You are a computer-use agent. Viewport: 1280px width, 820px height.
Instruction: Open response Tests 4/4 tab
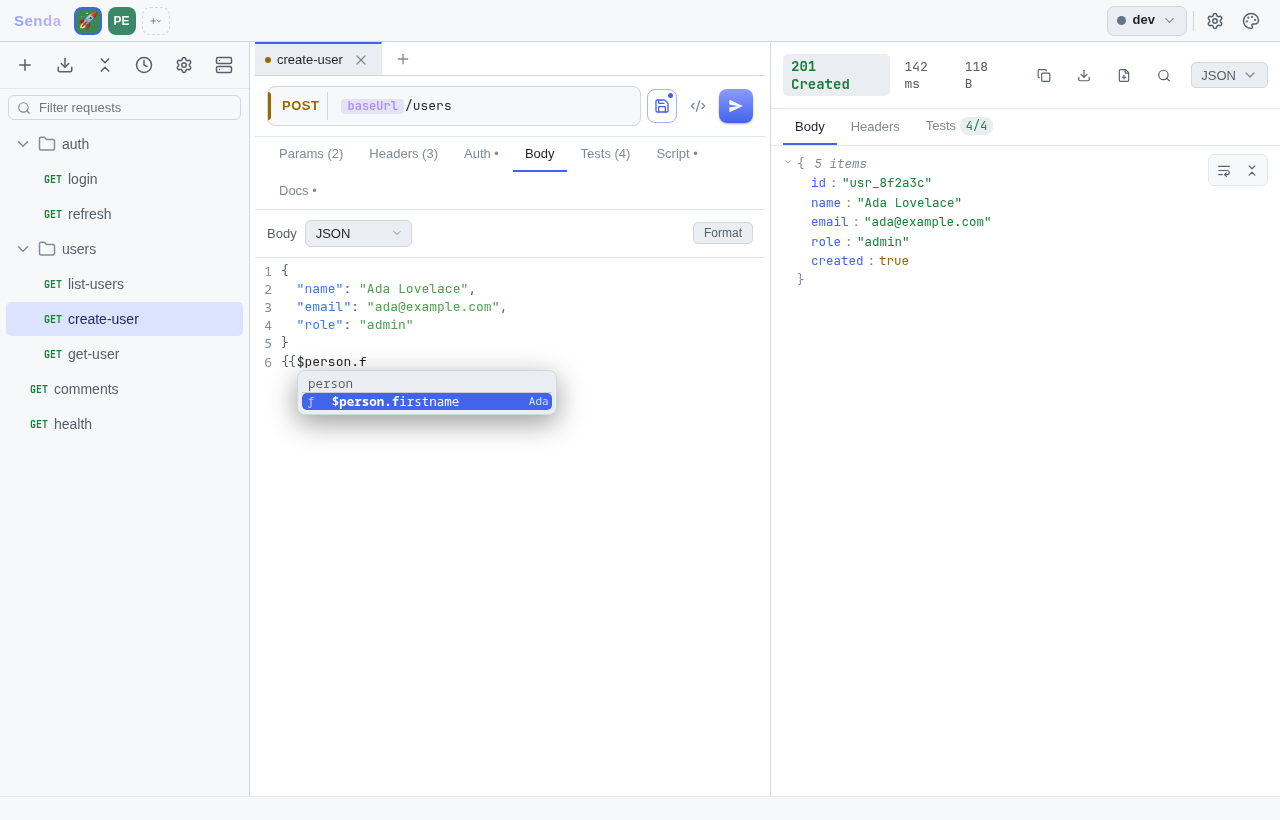pyautogui.click(x=959, y=127)
